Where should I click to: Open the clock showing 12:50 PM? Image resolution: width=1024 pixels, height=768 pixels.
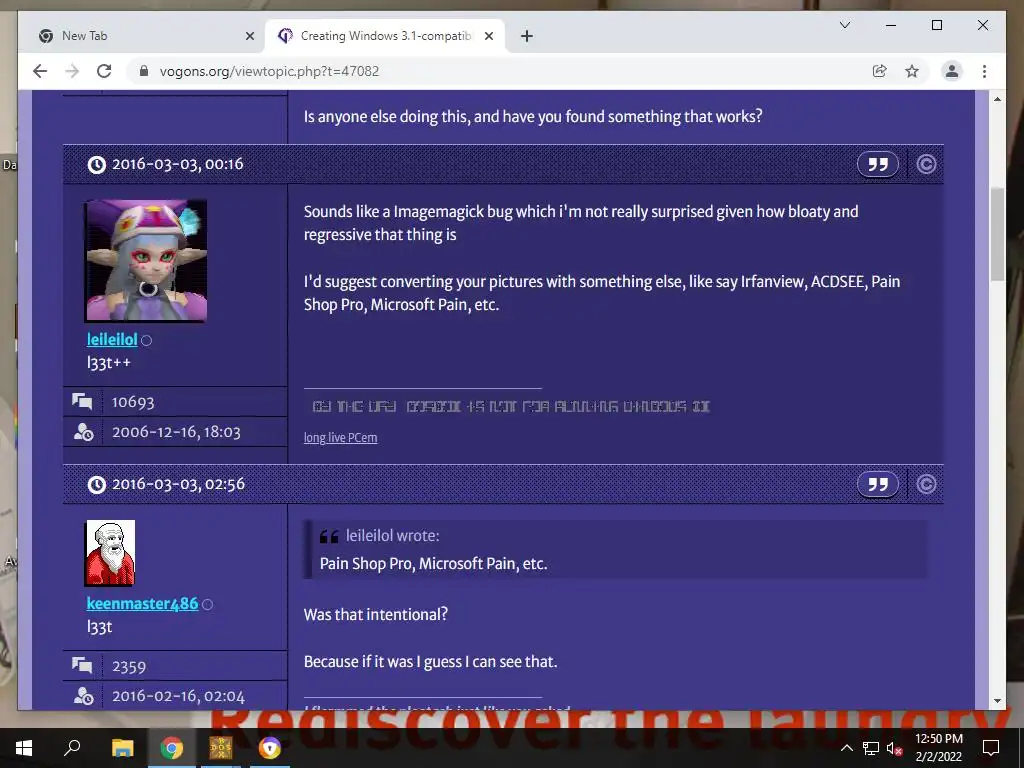pyautogui.click(x=938, y=748)
